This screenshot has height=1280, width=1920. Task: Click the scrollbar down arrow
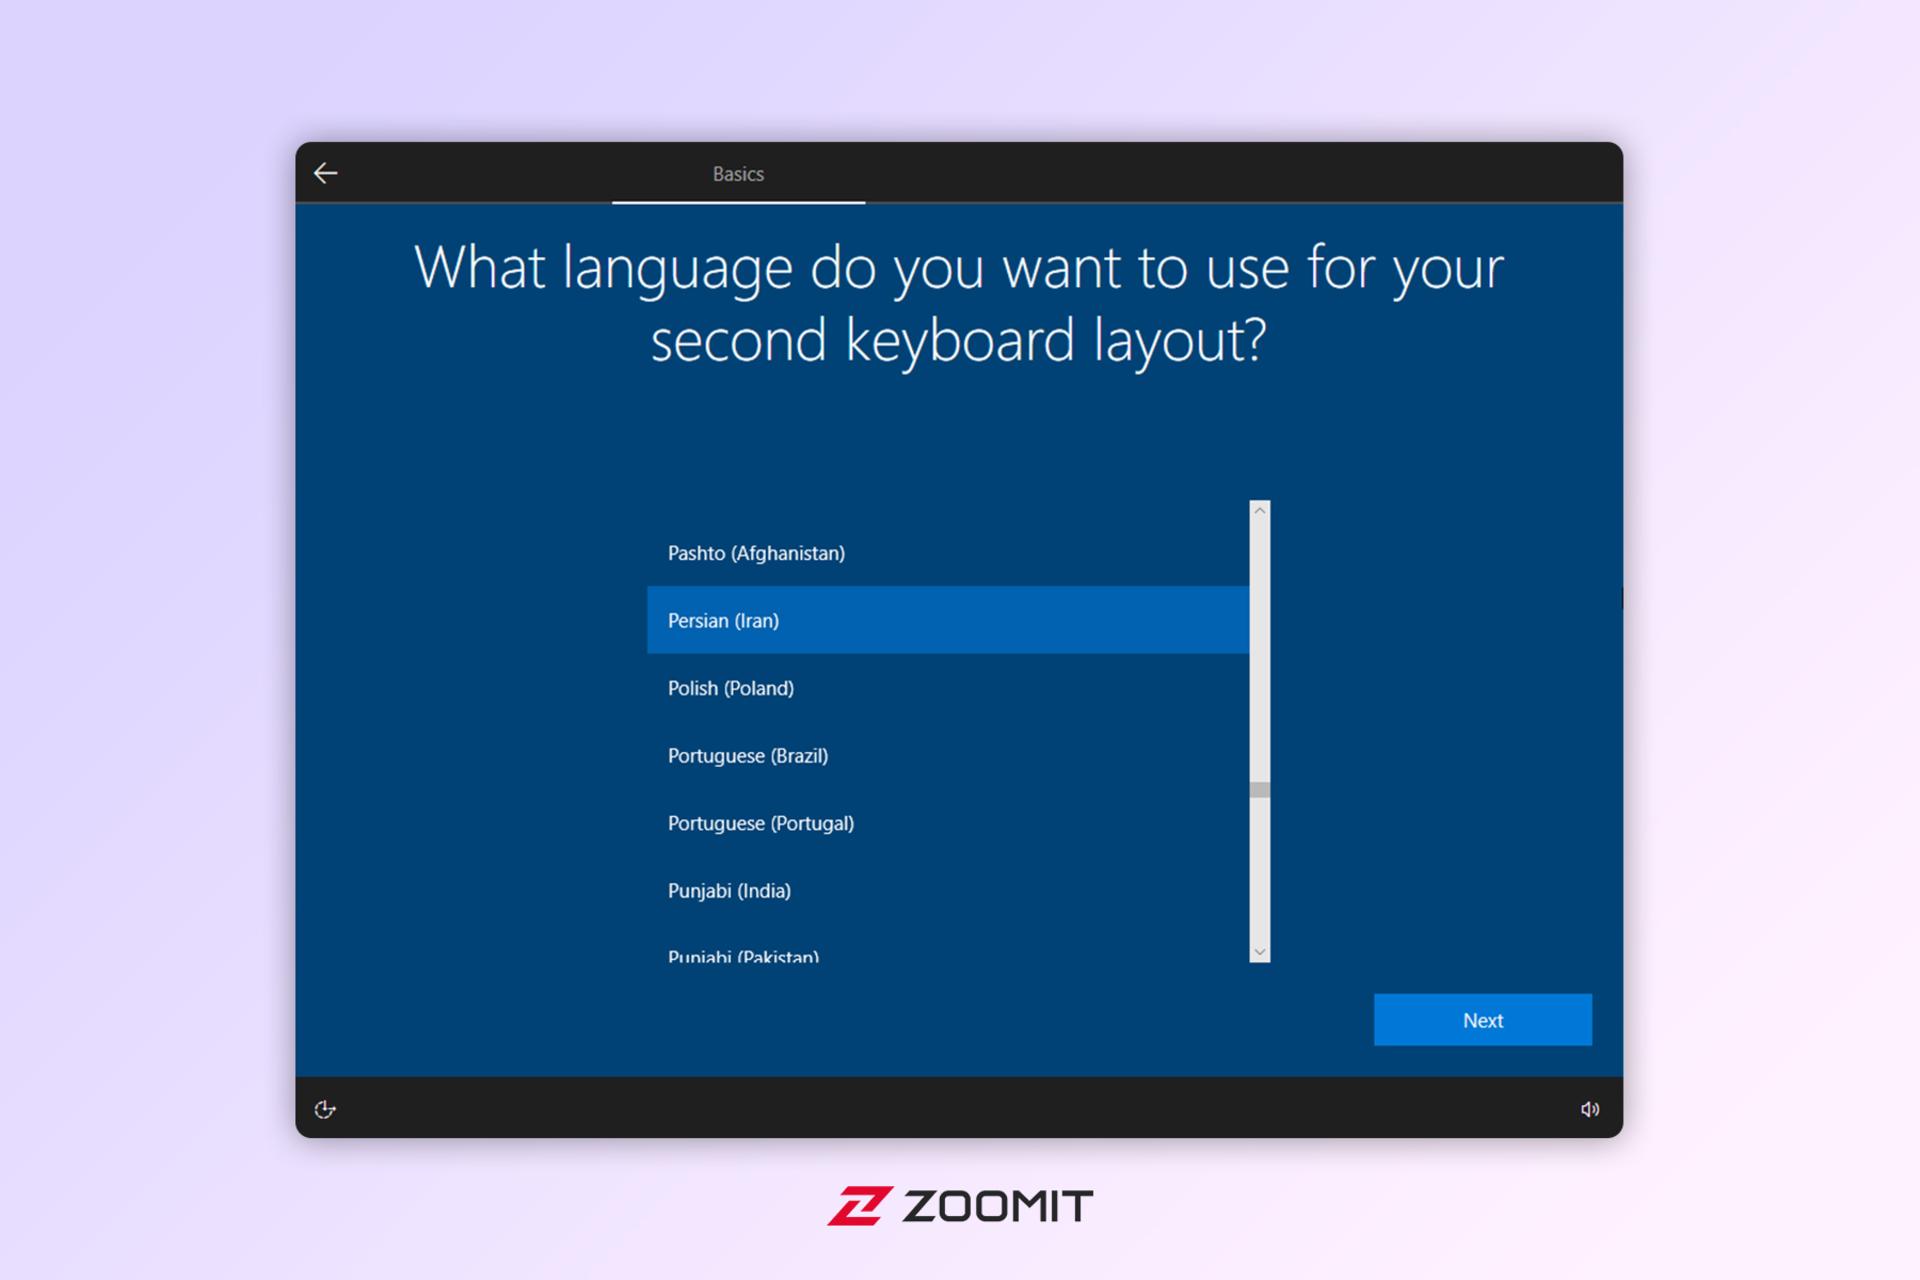coord(1260,952)
